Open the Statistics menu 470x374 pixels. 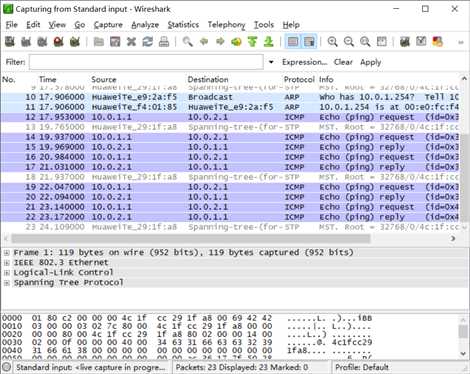pyautogui.click(x=183, y=25)
